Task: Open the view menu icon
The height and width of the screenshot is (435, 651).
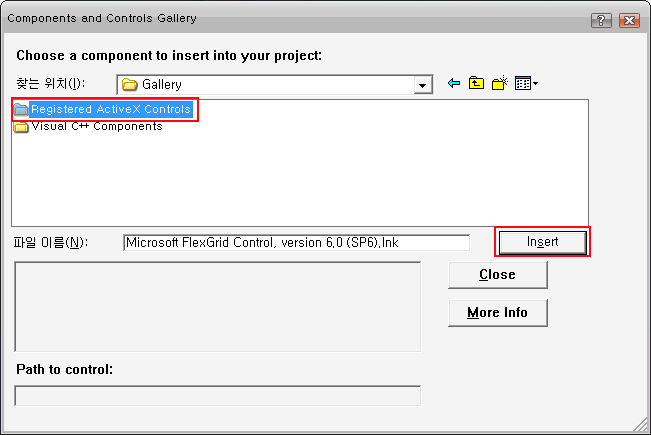Action: 526,83
